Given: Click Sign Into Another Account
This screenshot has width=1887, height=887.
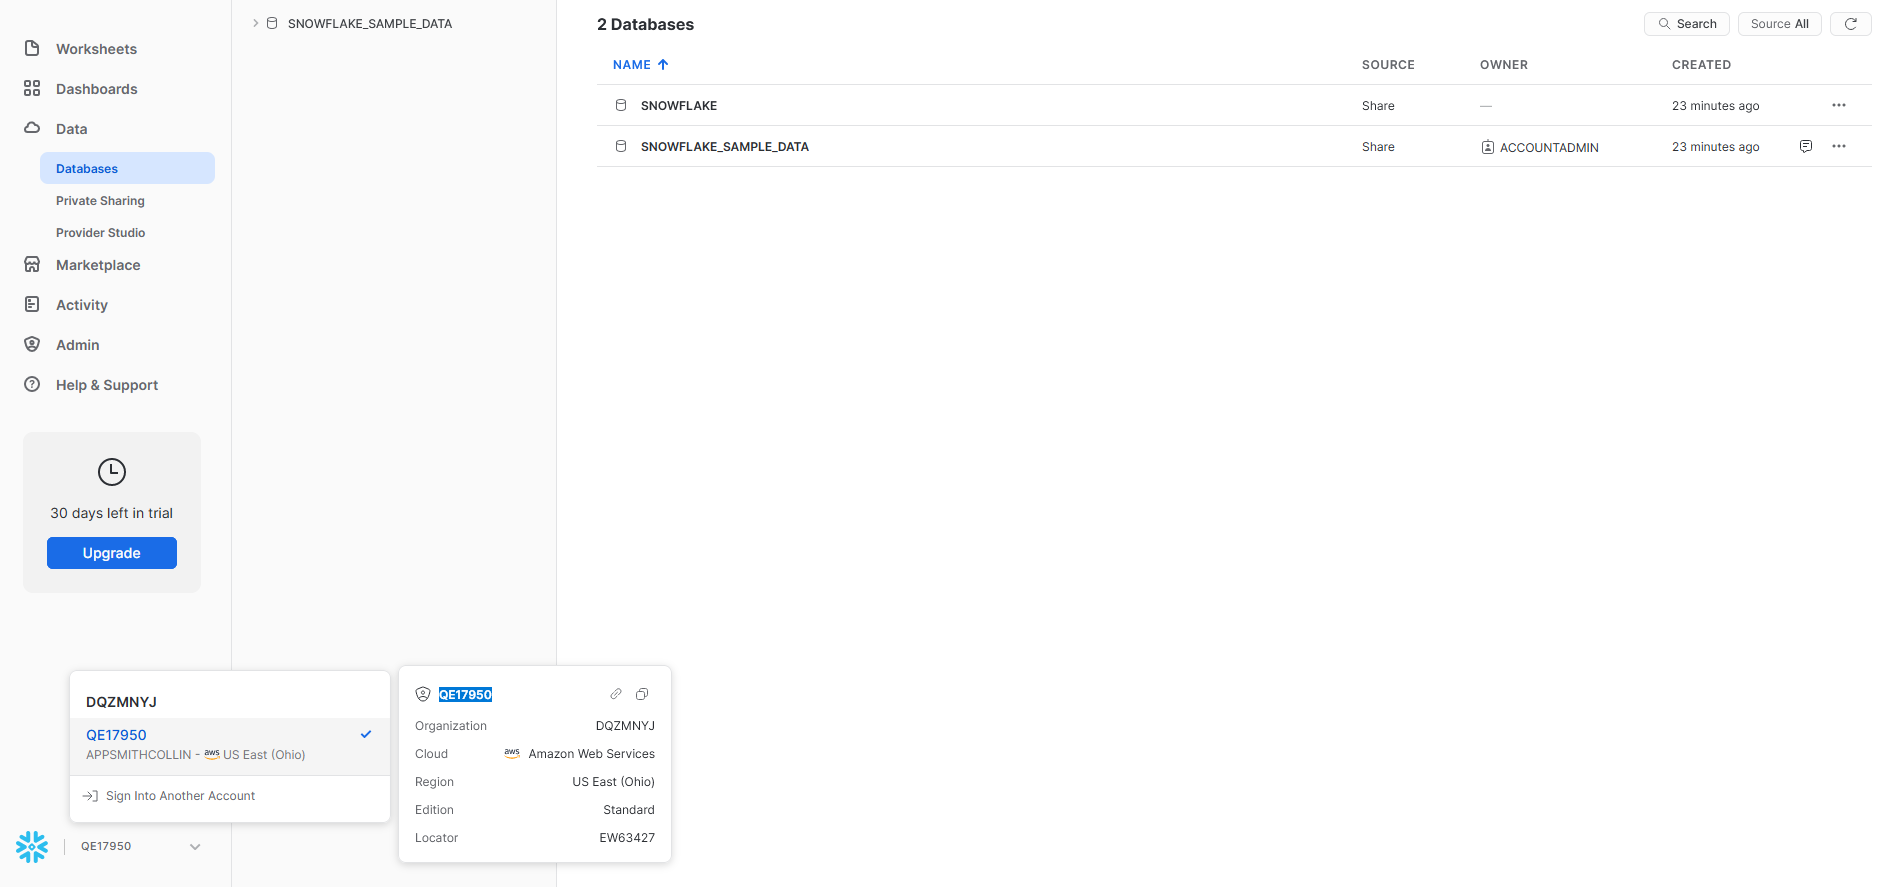Looking at the screenshot, I should [x=180, y=796].
